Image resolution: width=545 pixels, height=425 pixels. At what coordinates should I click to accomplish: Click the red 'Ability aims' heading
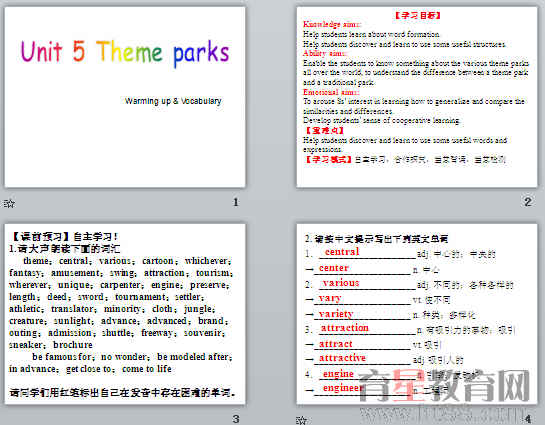click(x=325, y=53)
